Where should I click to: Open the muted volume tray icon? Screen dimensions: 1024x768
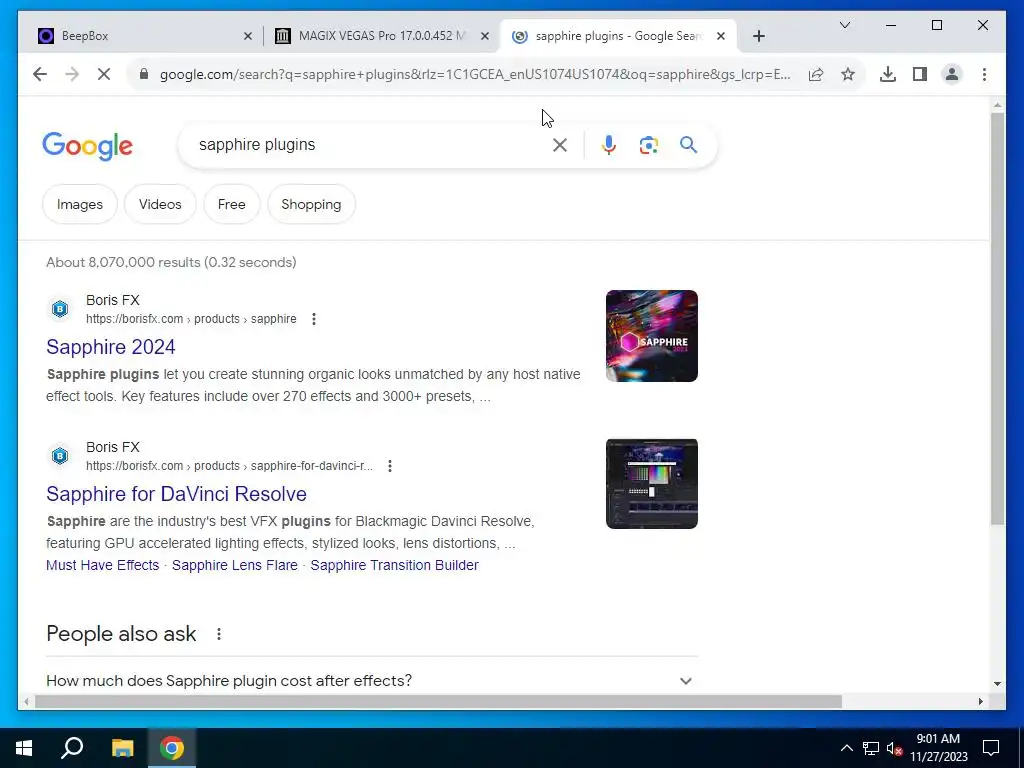894,748
